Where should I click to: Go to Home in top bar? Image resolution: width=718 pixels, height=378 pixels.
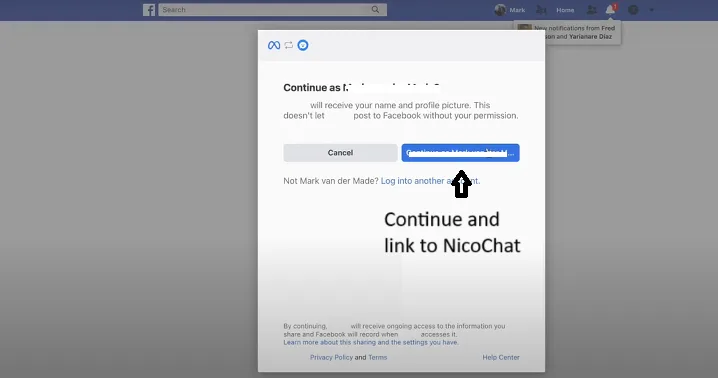tap(565, 10)
